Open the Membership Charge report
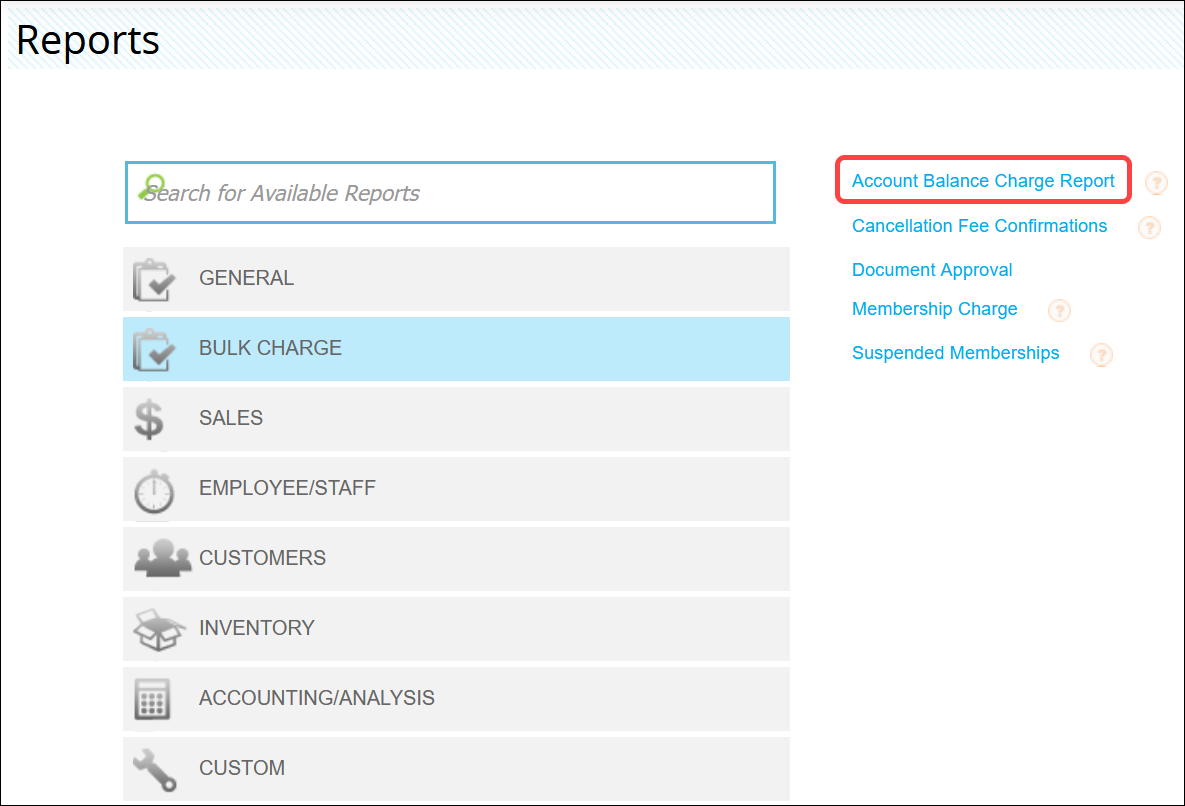Screen dimensions: 1185x806 pos(934,309)
